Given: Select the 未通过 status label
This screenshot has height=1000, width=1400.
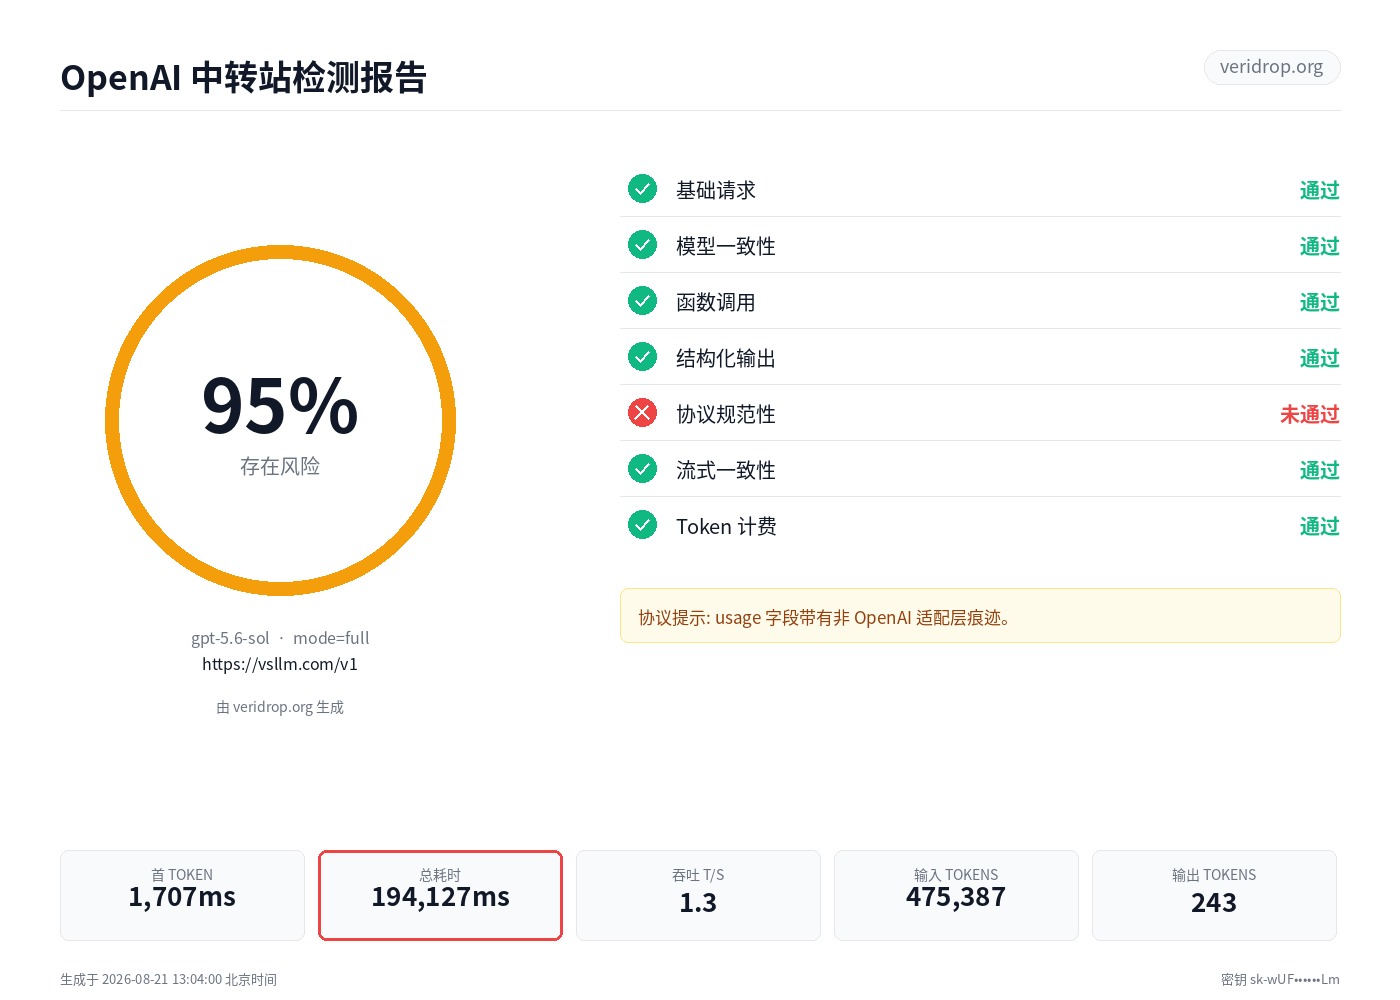Looking at the screenshot, I should [x=1309, y=414].
